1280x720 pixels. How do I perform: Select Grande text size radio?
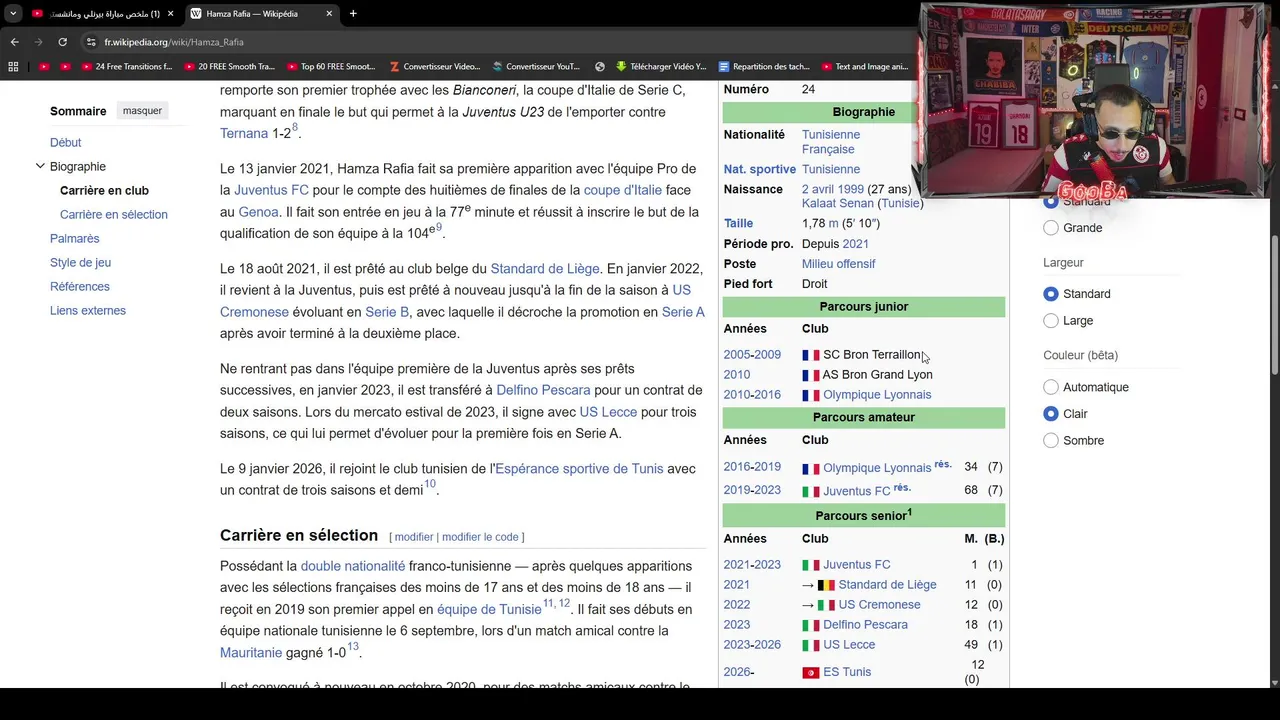click(x=1051, y=228)
